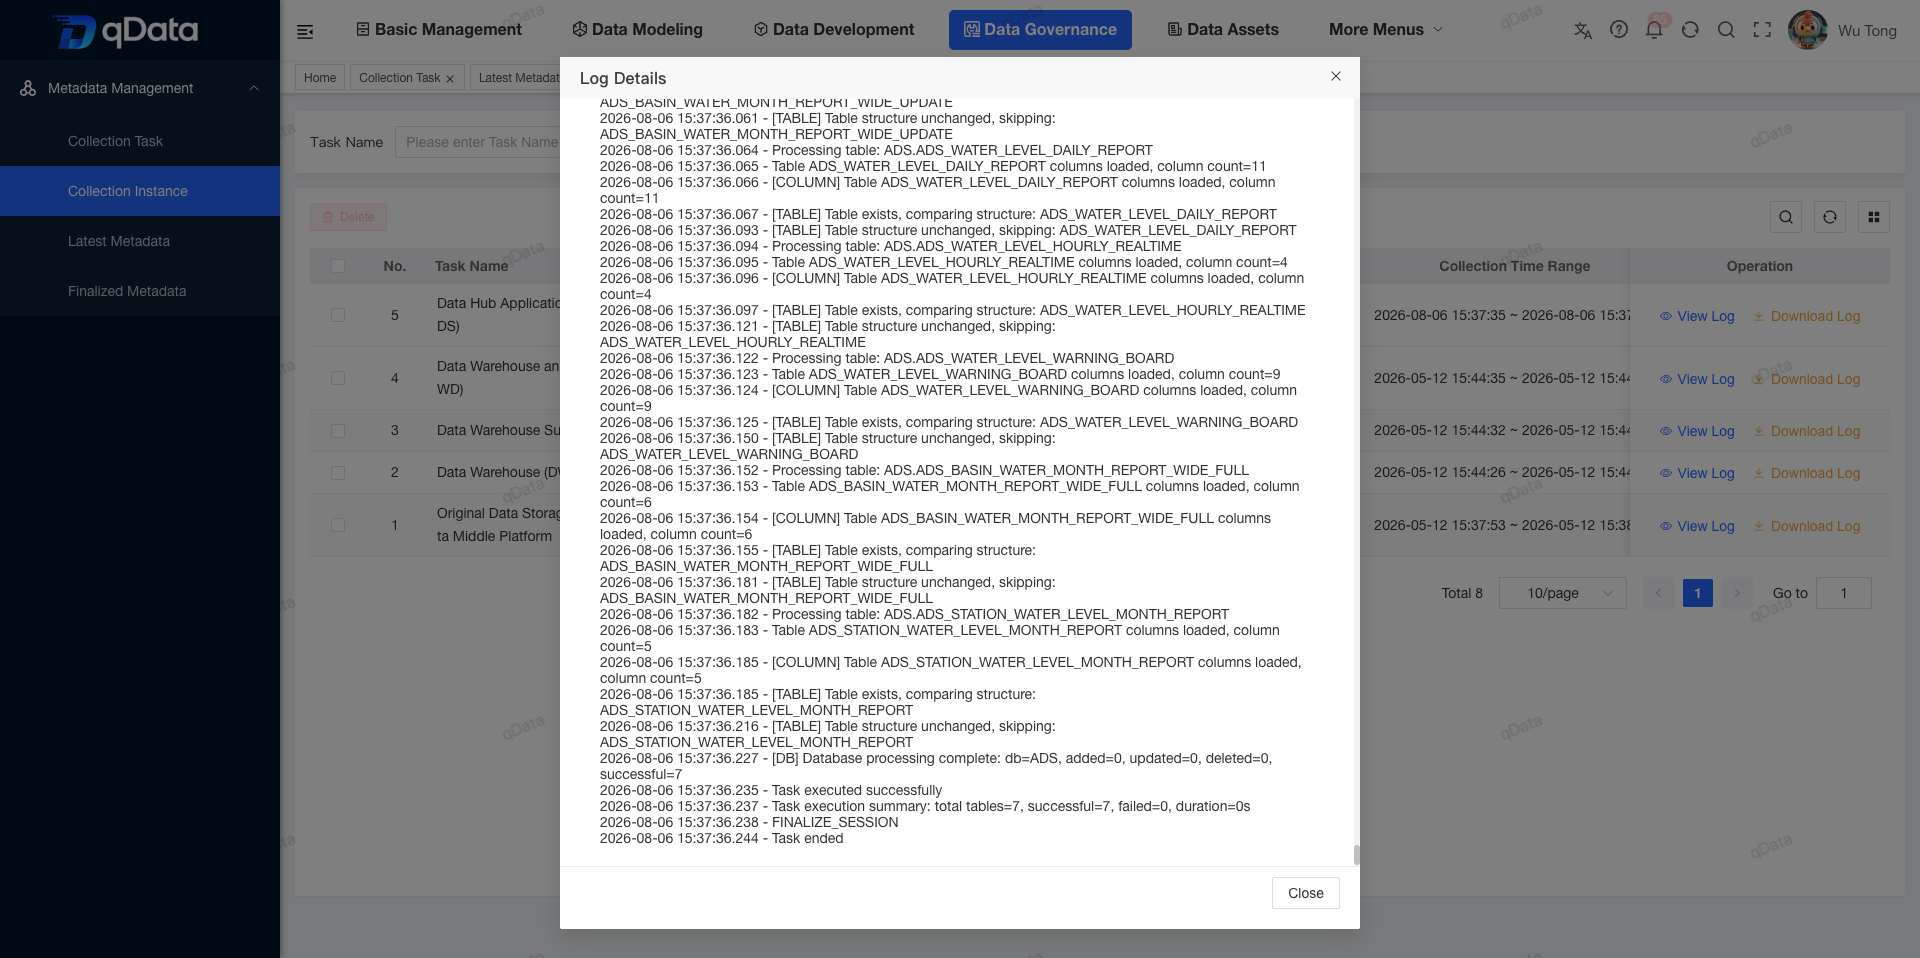Open notifications bell icon
This screenshot has width=1920, height=958.
click(1654, 30)
